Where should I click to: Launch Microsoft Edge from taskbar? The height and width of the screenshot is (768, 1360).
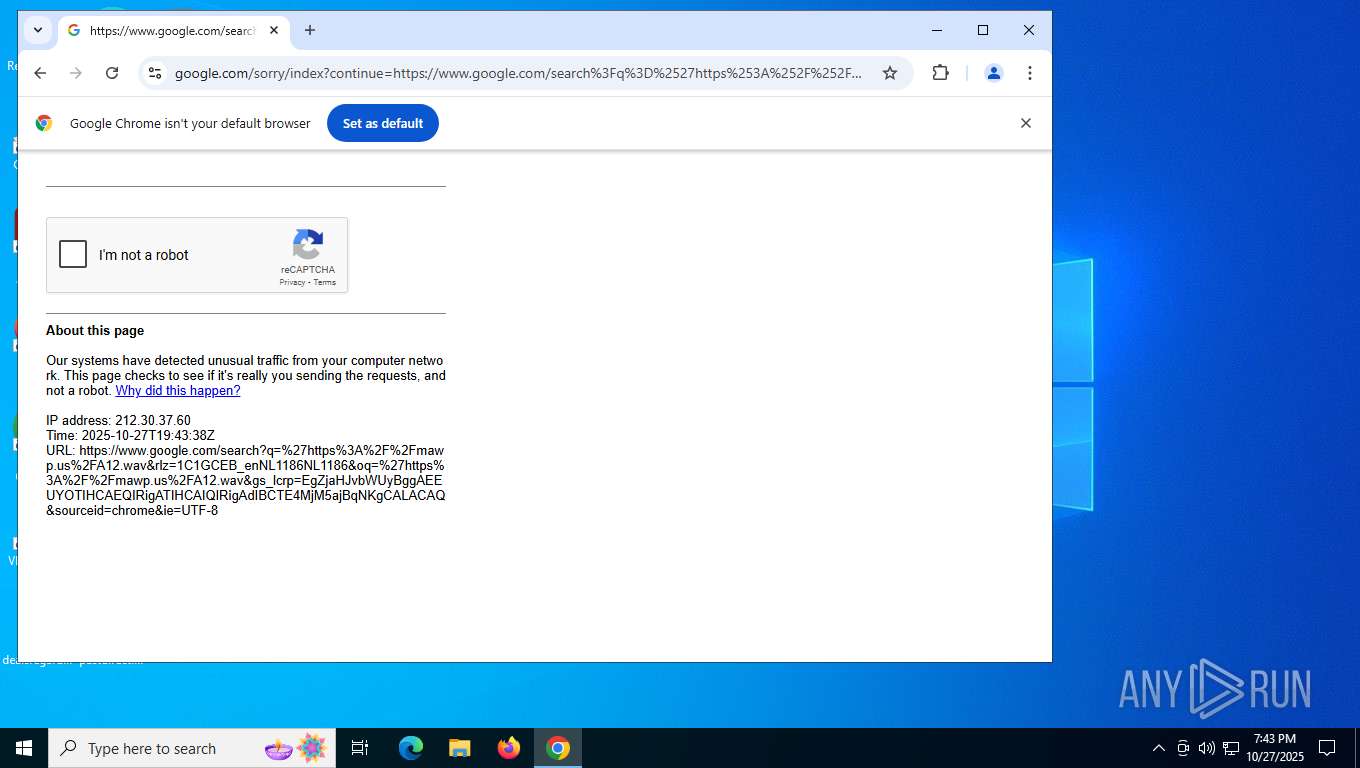[410, 748]
